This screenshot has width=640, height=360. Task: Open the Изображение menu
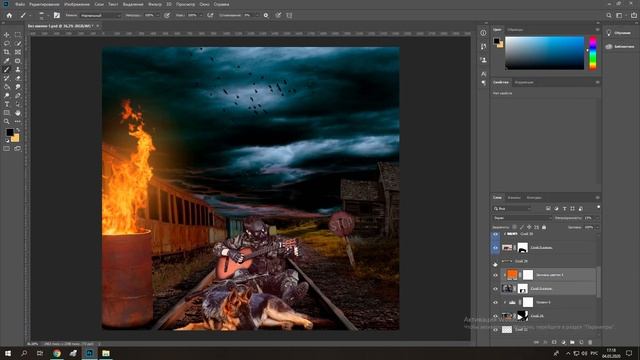click(77, 4)
